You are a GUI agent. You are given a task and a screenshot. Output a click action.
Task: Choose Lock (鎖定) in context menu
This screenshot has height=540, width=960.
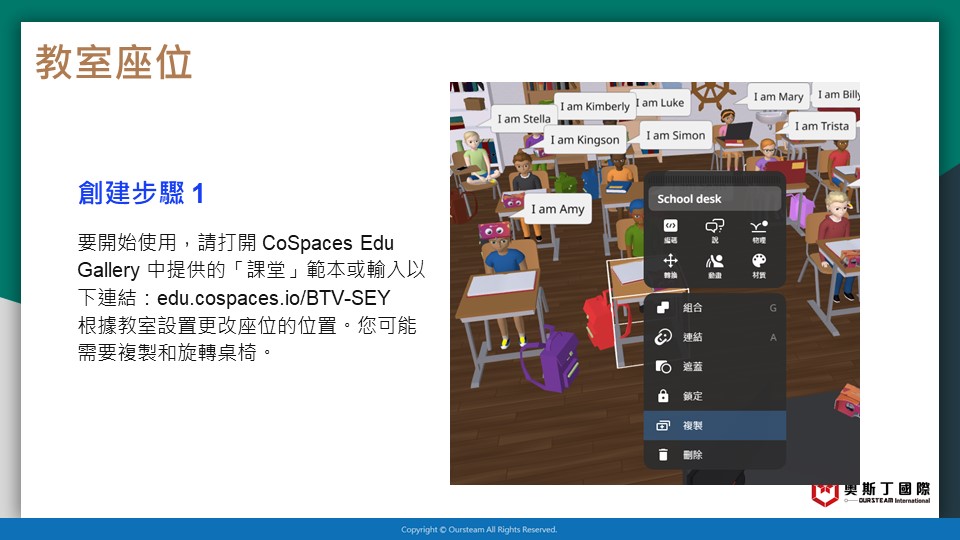pyautogui.click(x=714, y=396)
